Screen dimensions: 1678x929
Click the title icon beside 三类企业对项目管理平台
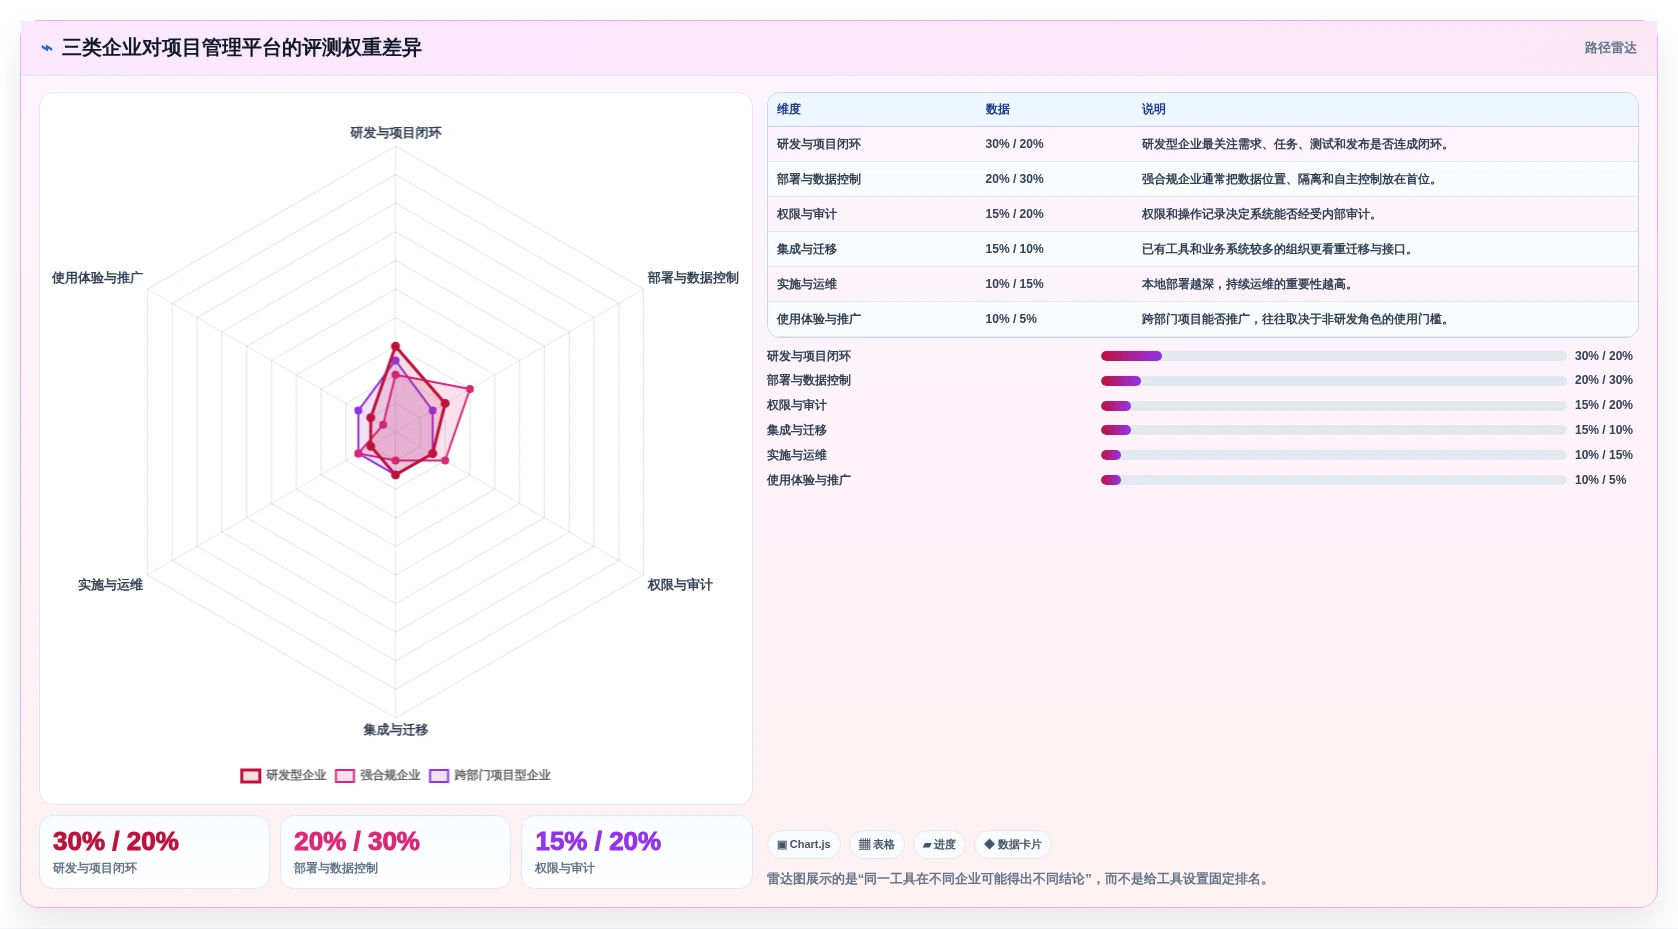[47, 48]
